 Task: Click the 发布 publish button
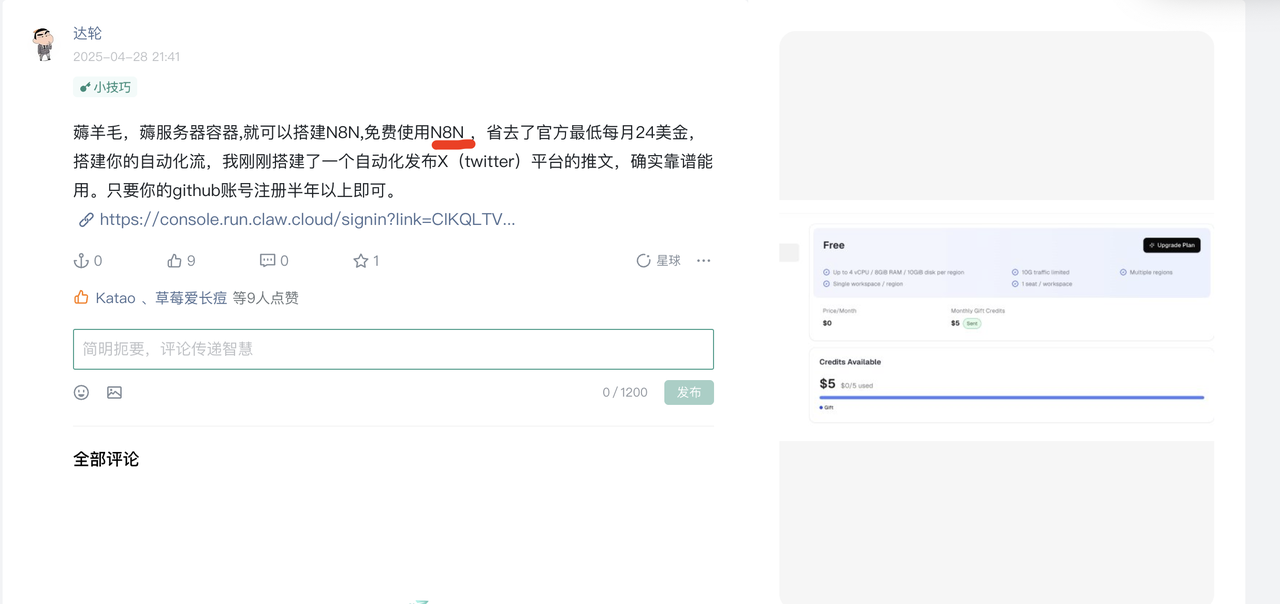[x=689, y=392]
